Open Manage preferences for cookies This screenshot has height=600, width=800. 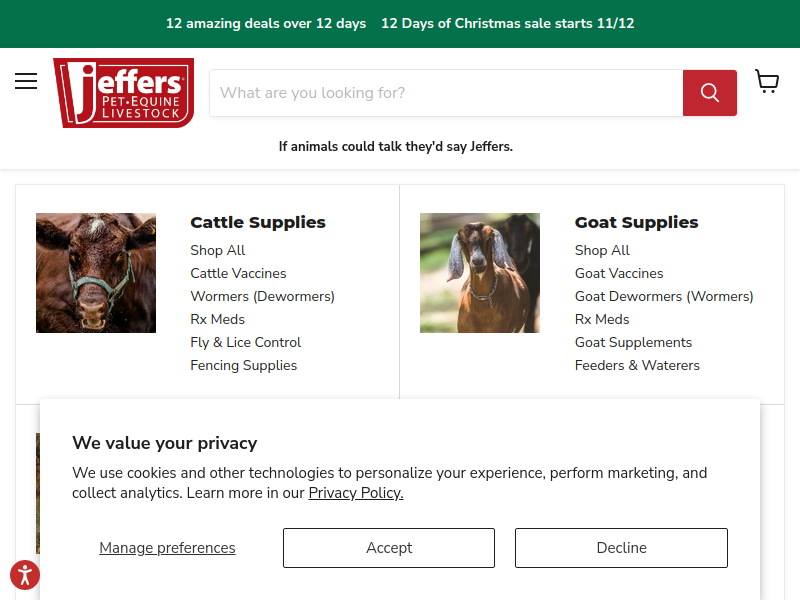(167, 548)
